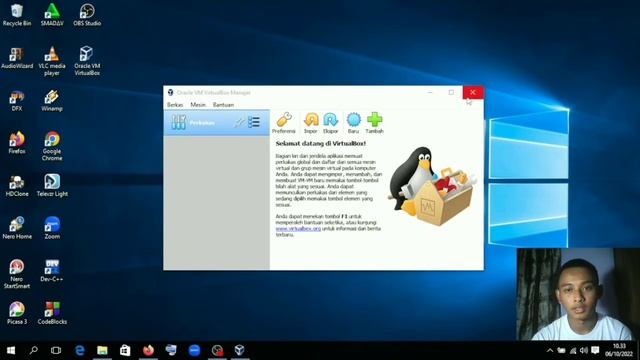Switch to Firefox on the taskbar

(x=148, y=350)
